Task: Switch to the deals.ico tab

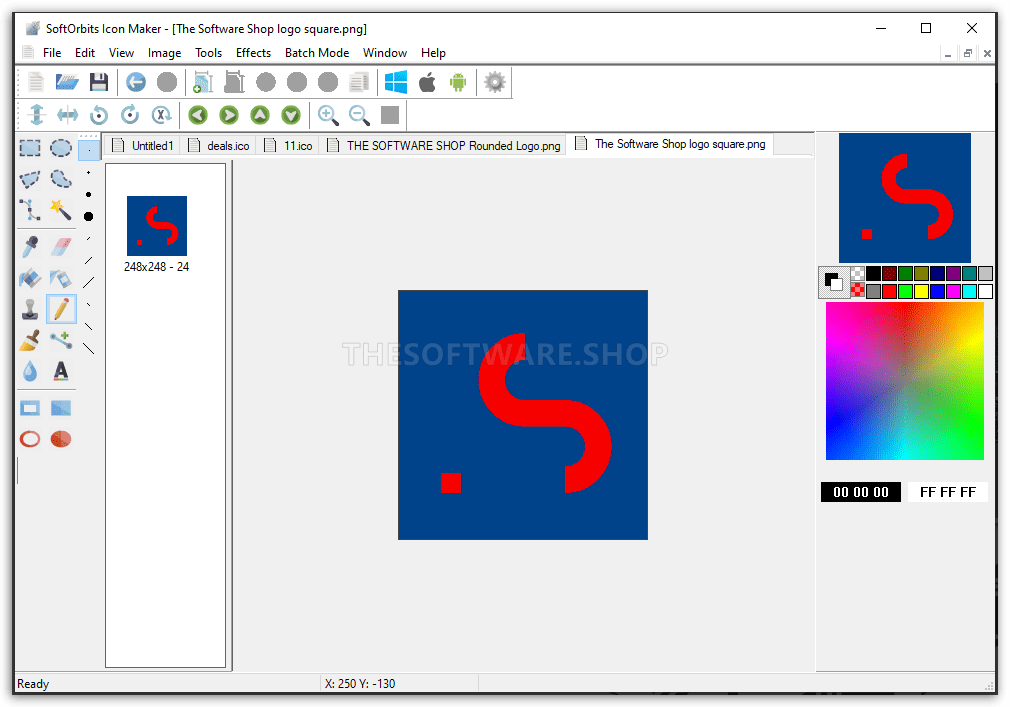Action: click(x=219, y=146)
